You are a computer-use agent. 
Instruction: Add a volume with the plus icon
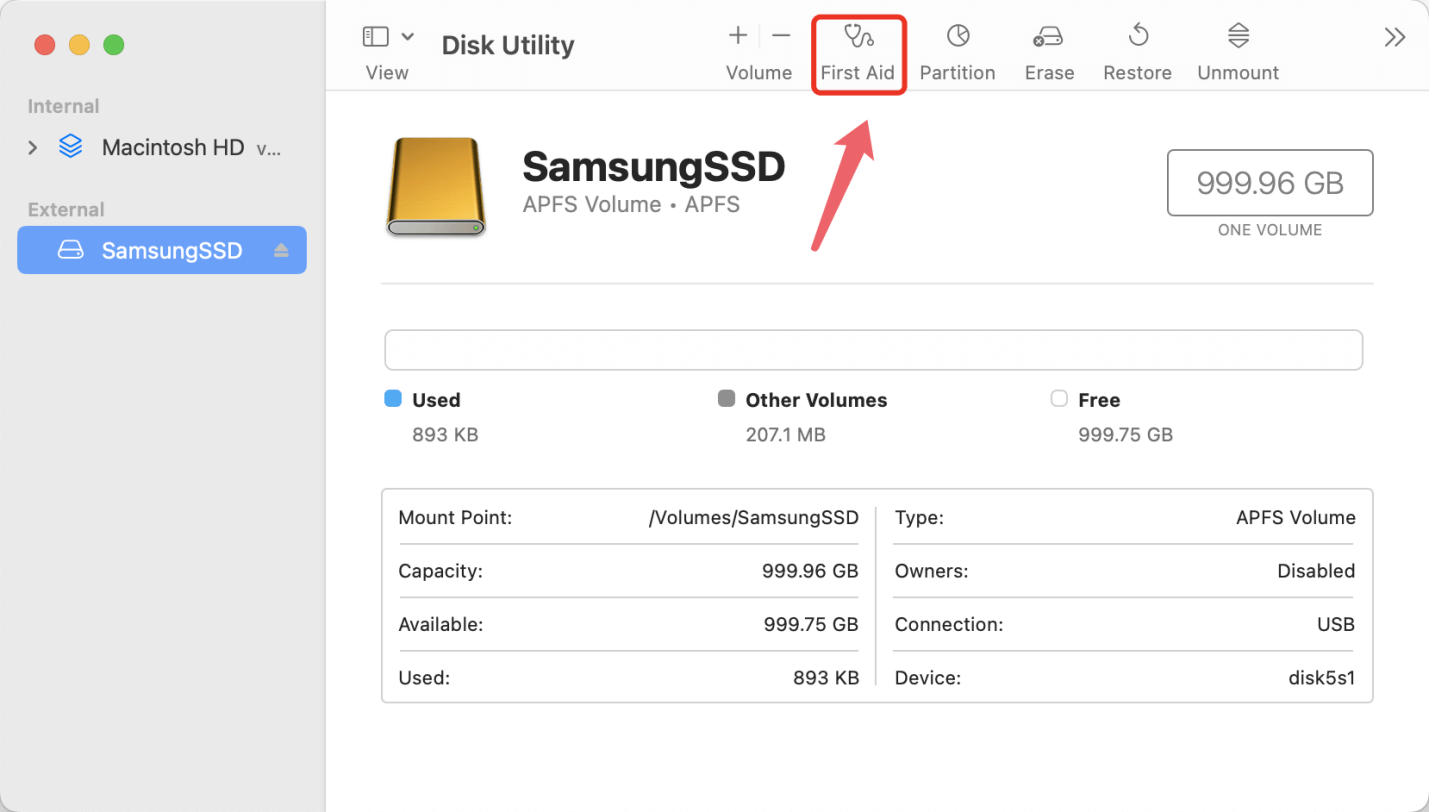(x=736, y=36)
